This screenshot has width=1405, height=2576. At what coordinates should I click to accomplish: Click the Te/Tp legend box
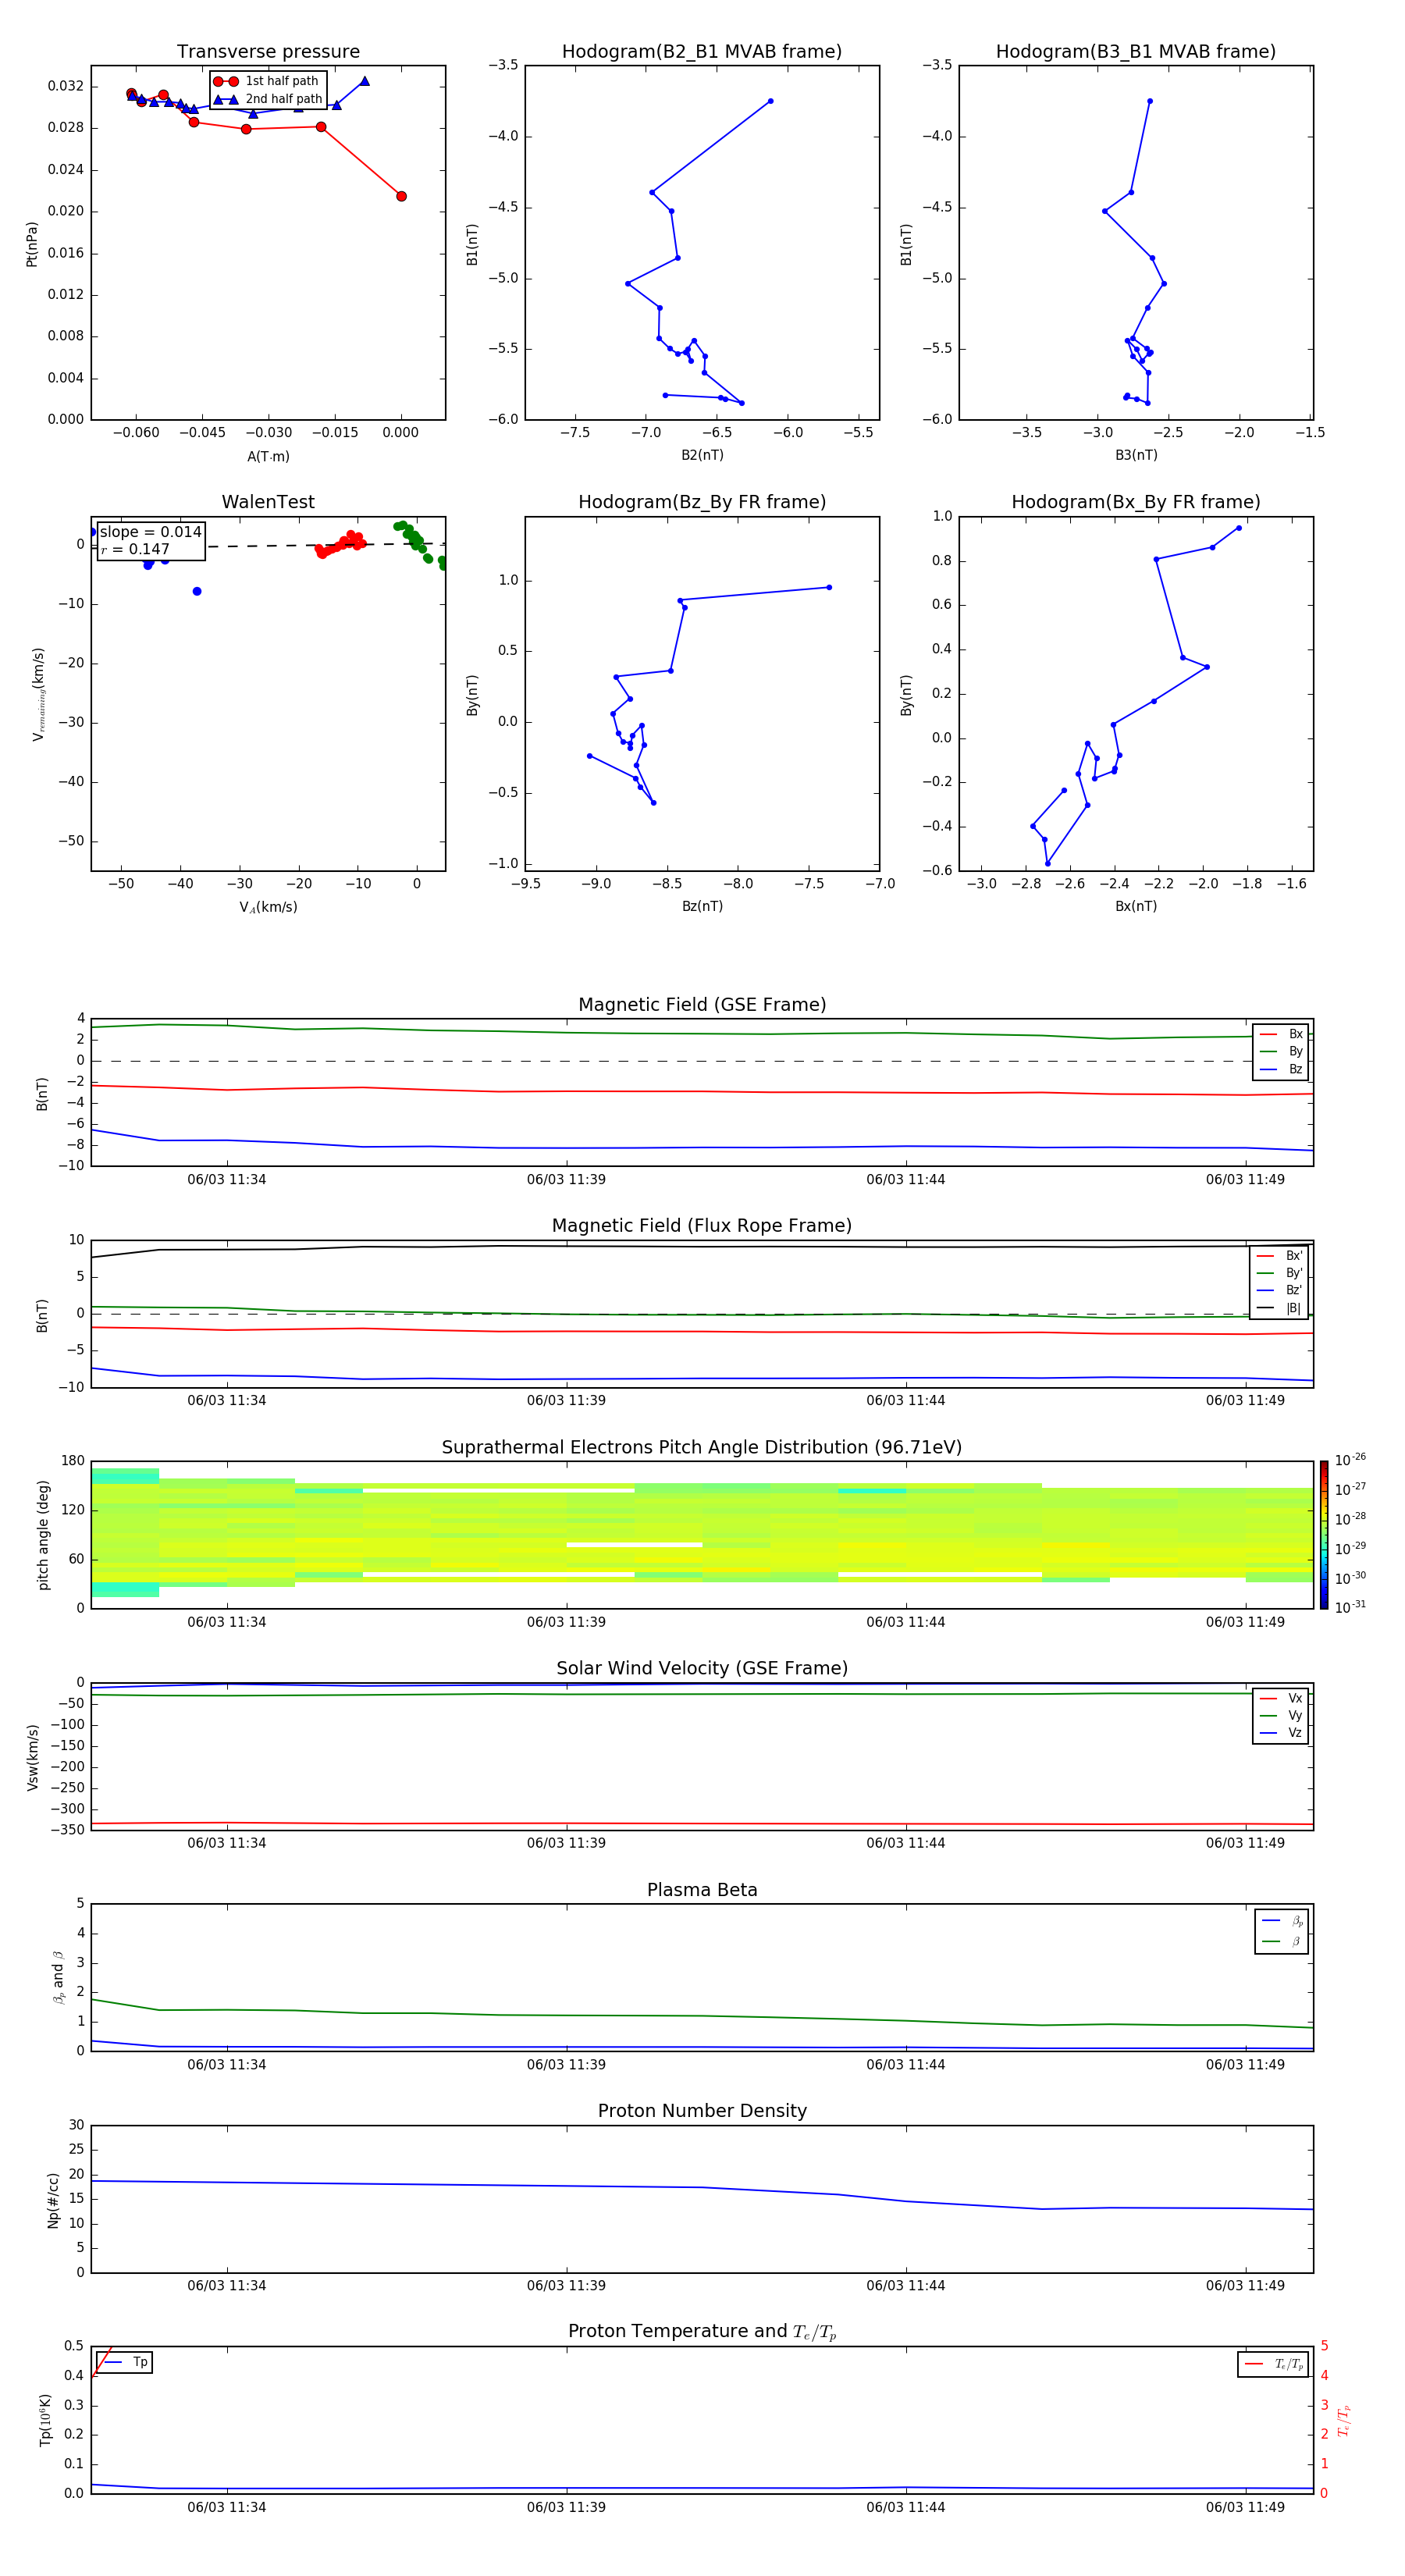point(1273,2364)
